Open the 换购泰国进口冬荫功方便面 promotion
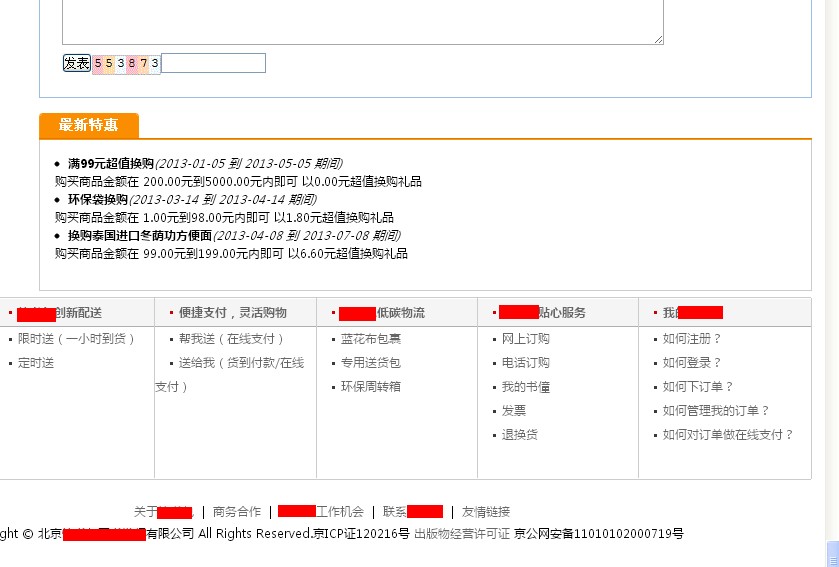The image size is (839, 567). (139, 235)
